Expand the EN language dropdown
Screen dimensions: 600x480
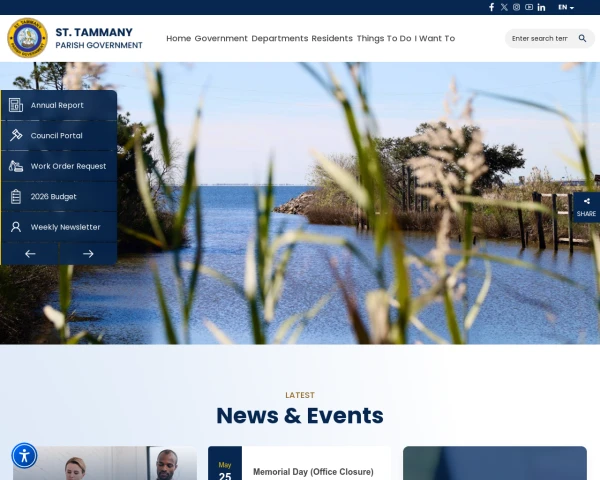566,7
